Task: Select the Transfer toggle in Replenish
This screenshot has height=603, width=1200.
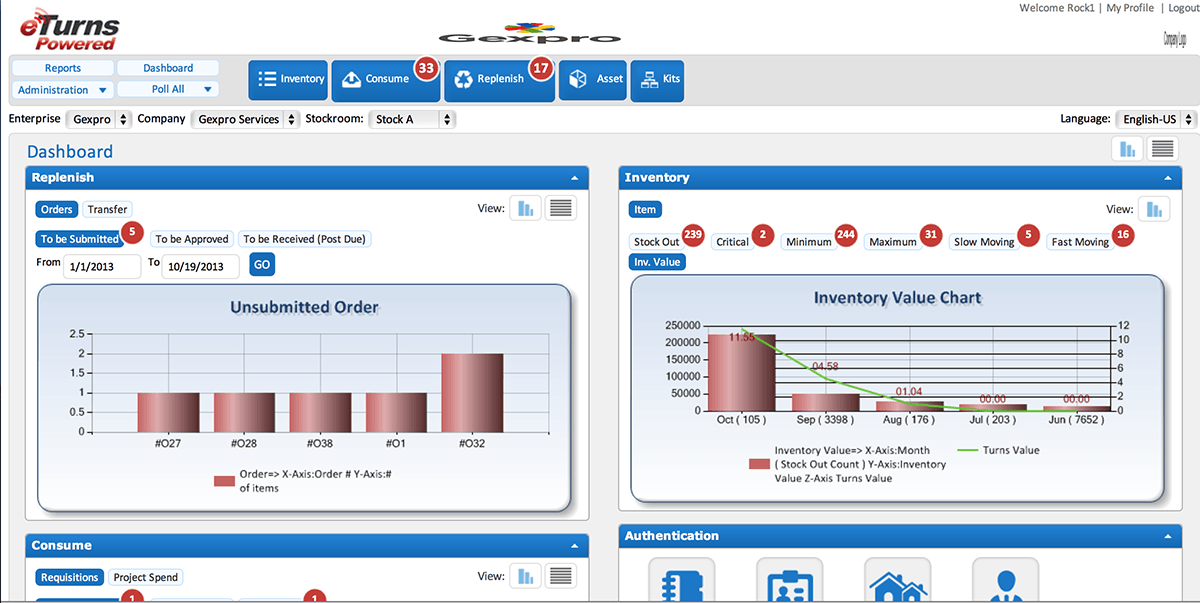Action: (x=107, y=210)
